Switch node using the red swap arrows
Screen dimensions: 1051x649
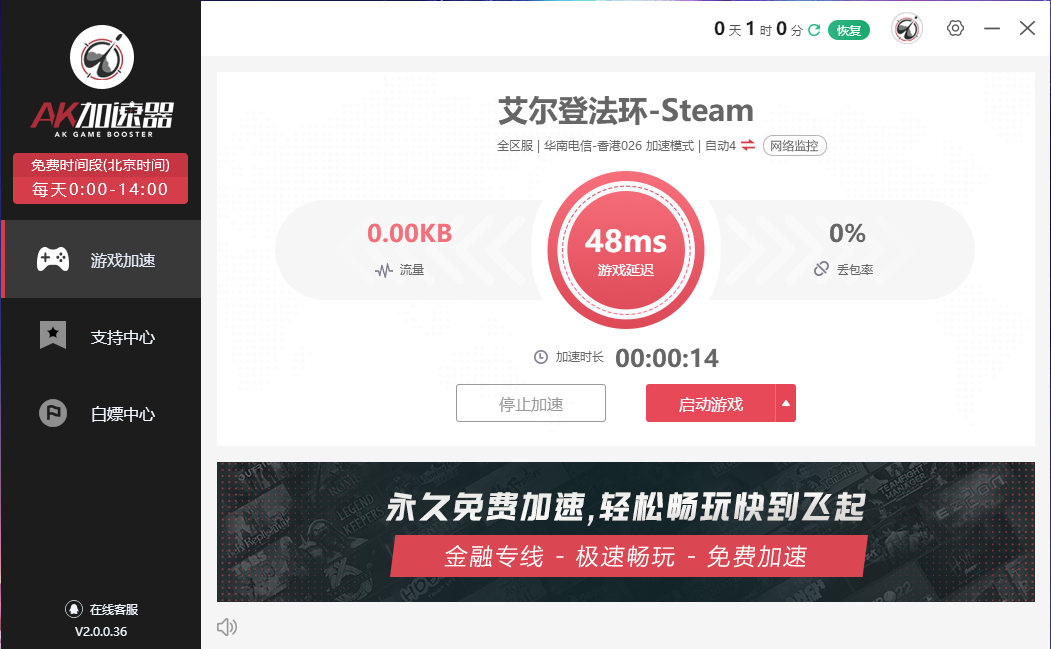pos(748,145)
